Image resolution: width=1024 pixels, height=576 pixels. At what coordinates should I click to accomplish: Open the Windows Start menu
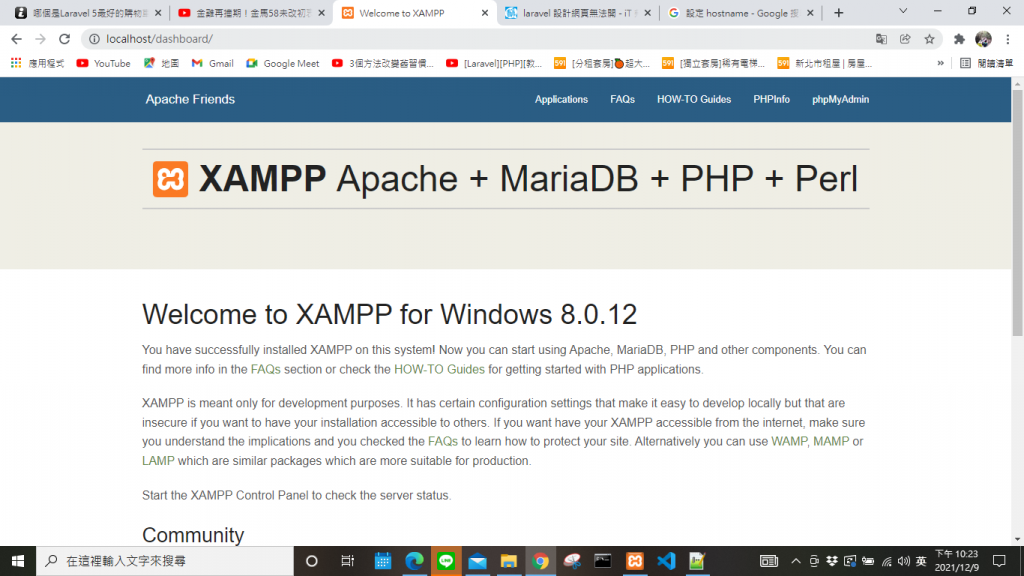point(18,561)
